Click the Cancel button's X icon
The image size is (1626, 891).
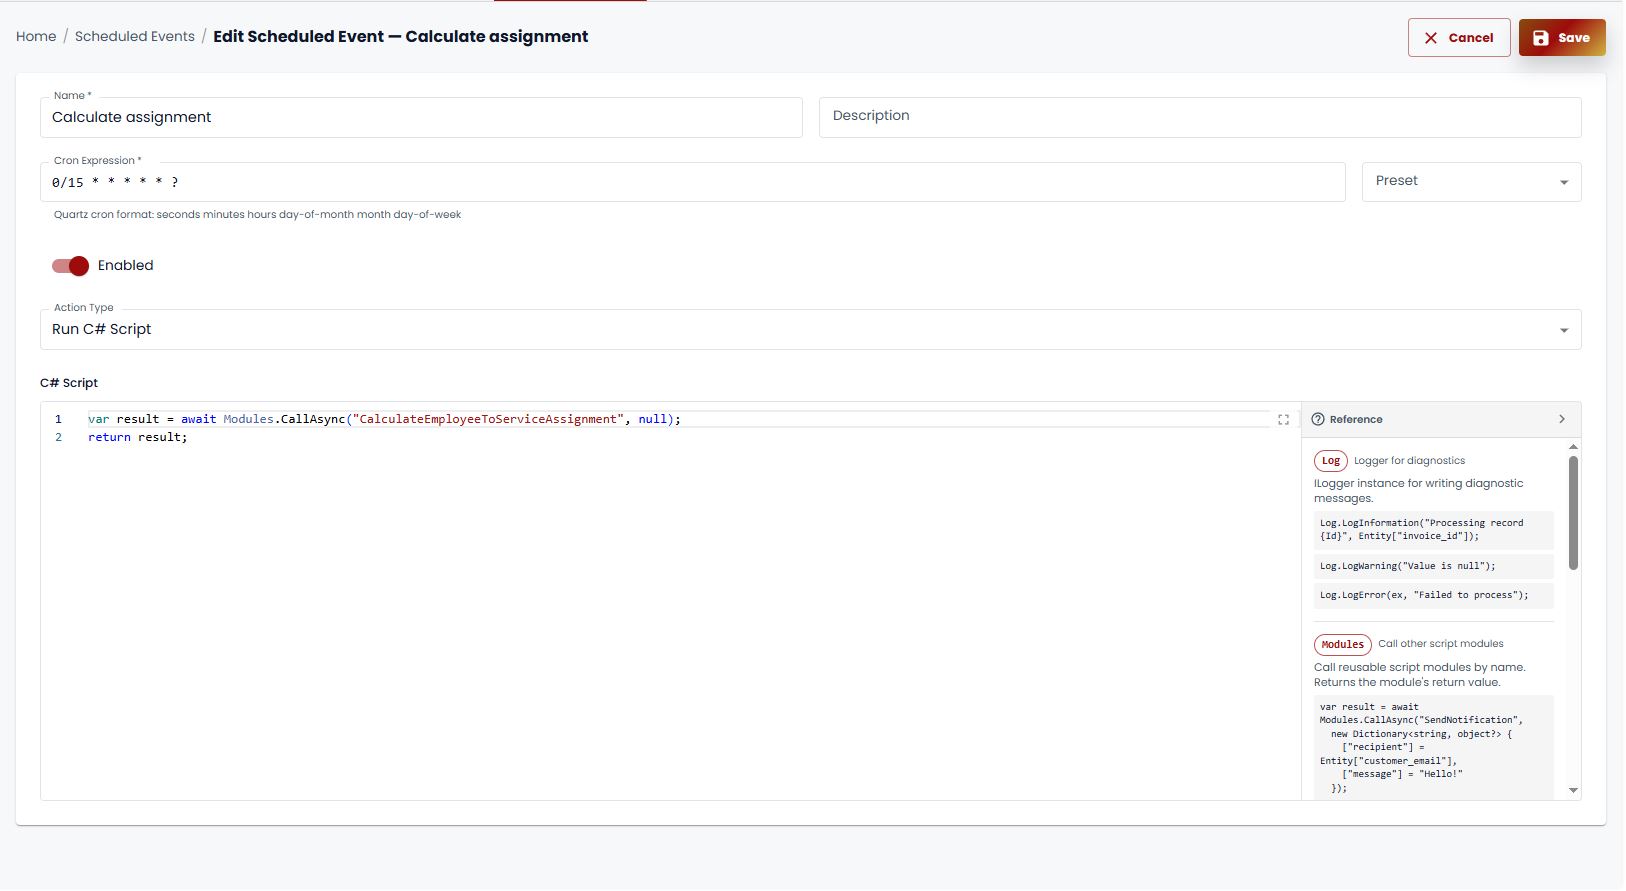point(1431,38)
